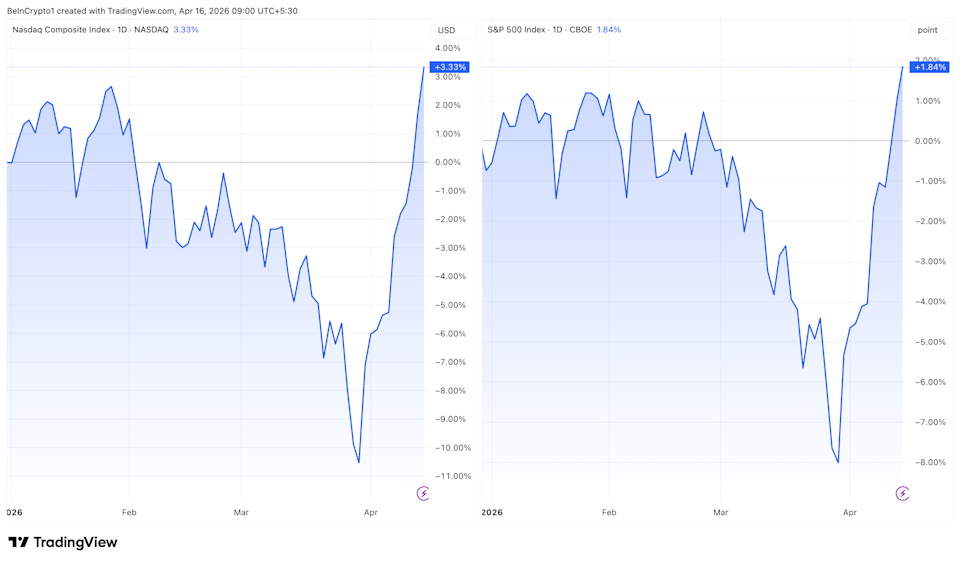Viewport: 960px width, 563px height.
Task: Click the lightning icon on the S&P 500 chart
Action: (x=902, y=493)
